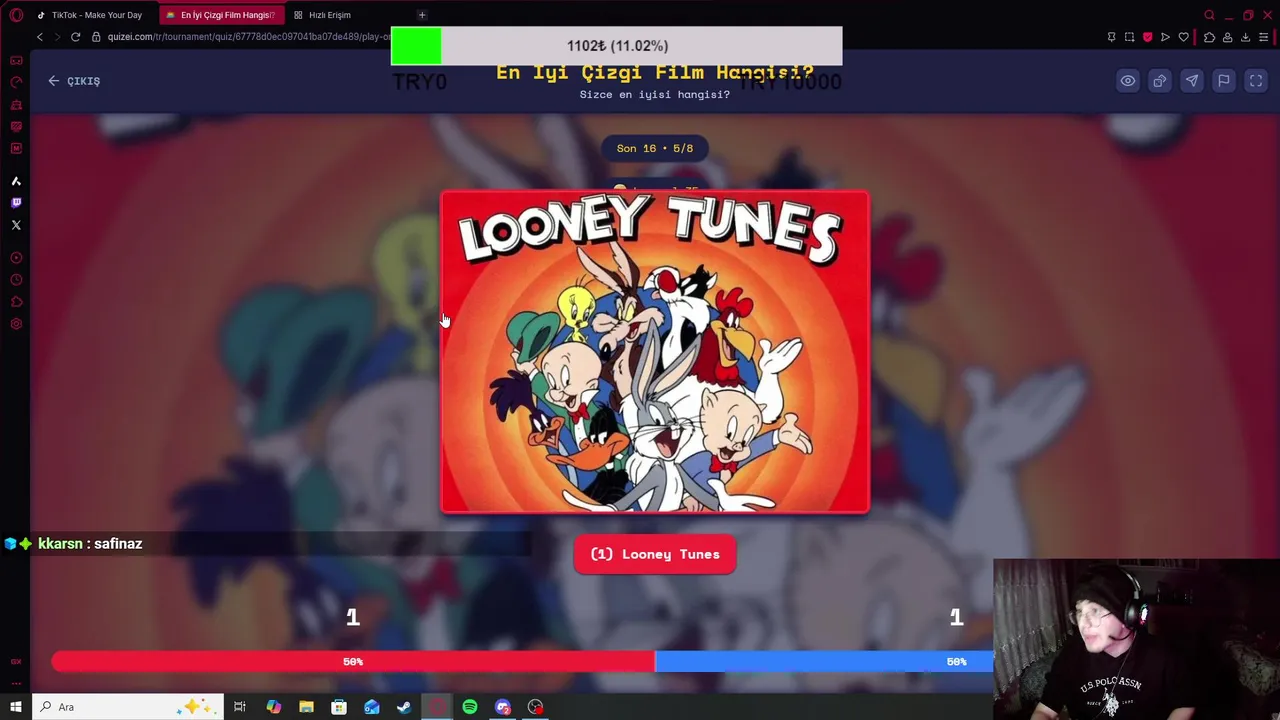
Task: Open File Explorer from the taskbar
Action: pyautogui.click(x=306, y=707)
